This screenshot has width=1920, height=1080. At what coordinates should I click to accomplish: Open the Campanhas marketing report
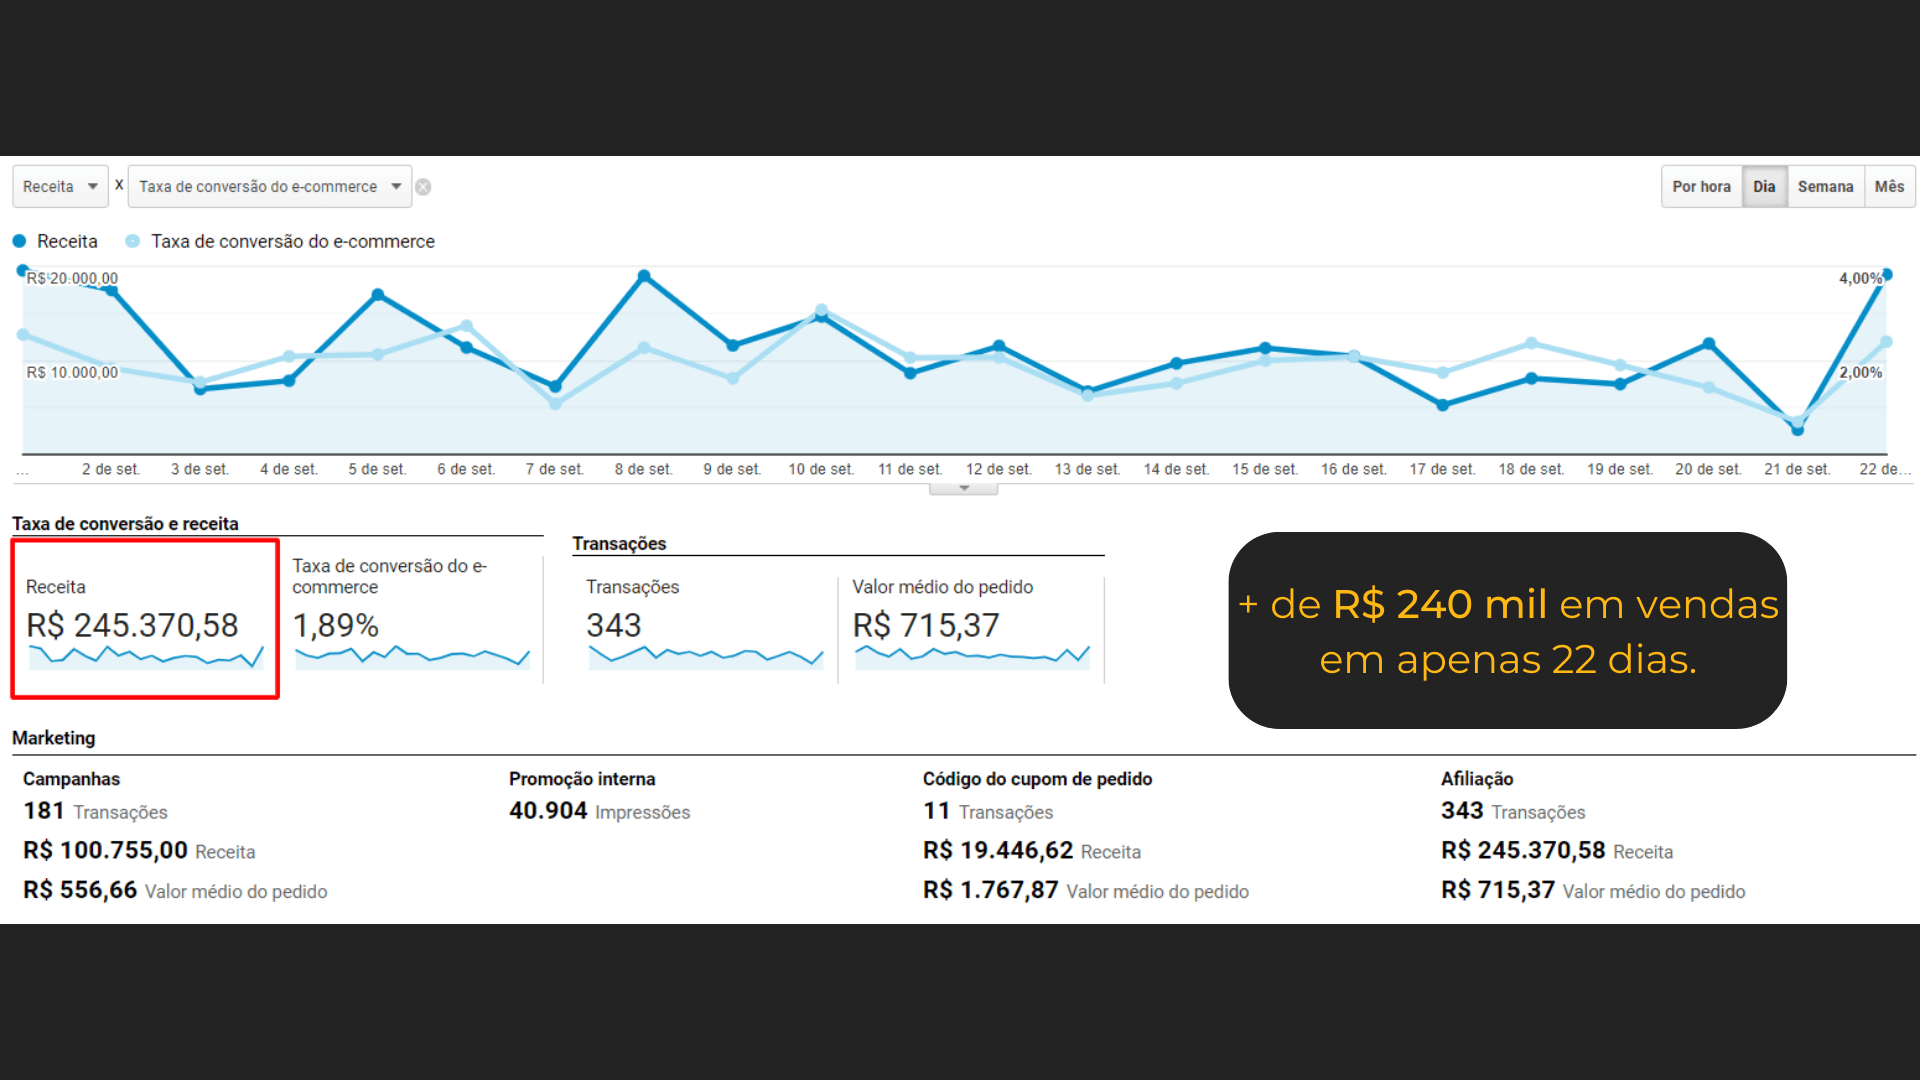click(71, 779)
